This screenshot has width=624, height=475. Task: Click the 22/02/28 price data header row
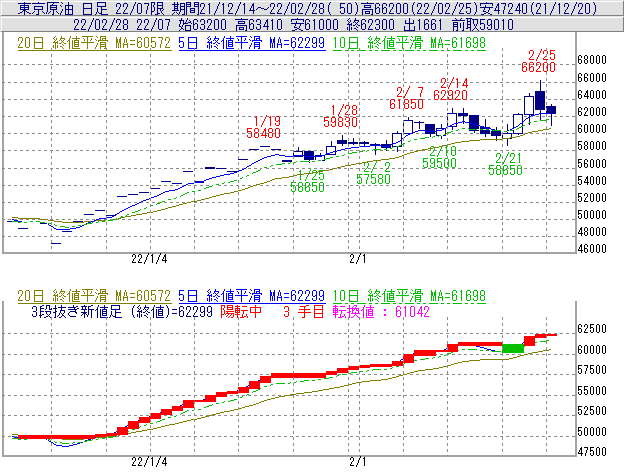pyautogui.click(x=312, y=25)
